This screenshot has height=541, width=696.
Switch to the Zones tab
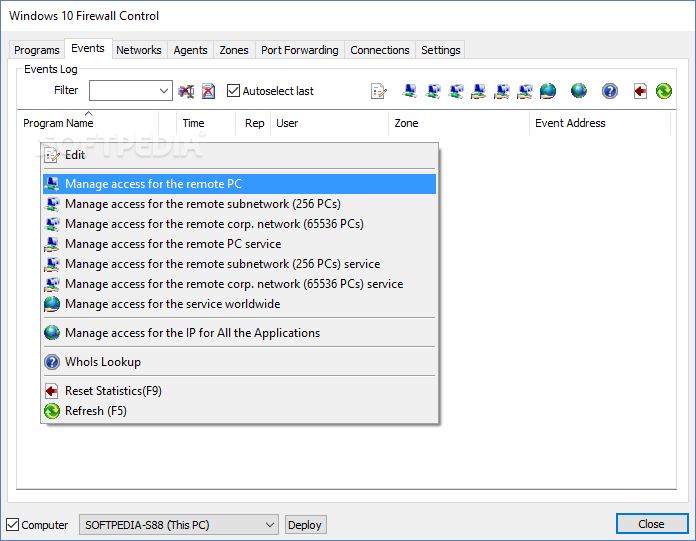tap(234, 50)
